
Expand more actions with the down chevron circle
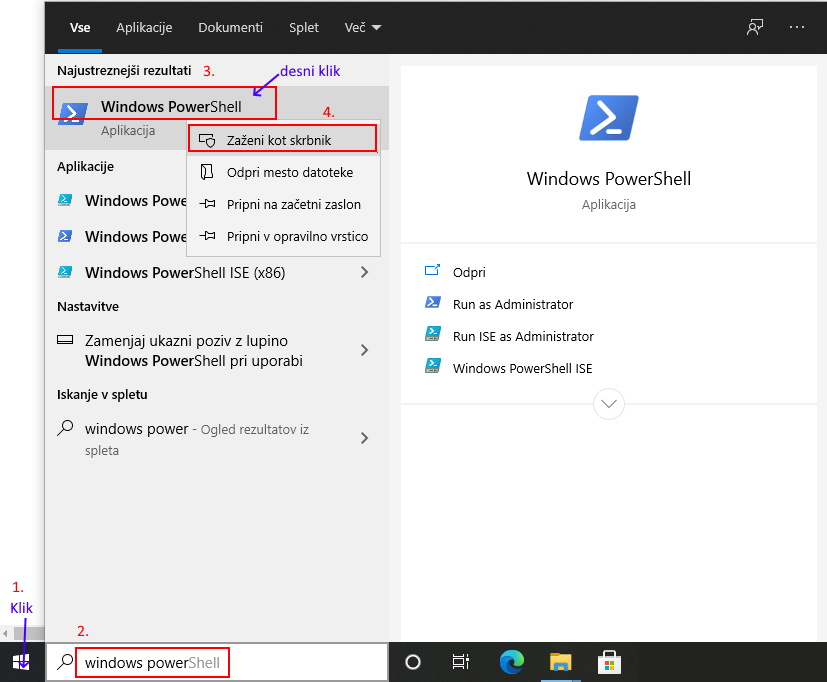click(609, 404)
